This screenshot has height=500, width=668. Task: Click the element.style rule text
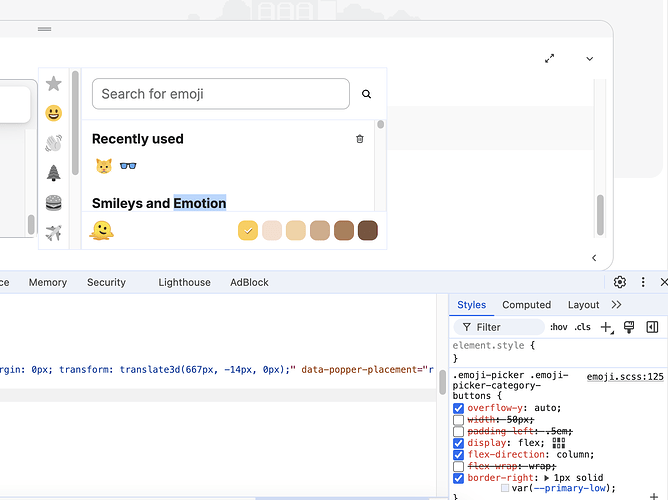[489, 345]
